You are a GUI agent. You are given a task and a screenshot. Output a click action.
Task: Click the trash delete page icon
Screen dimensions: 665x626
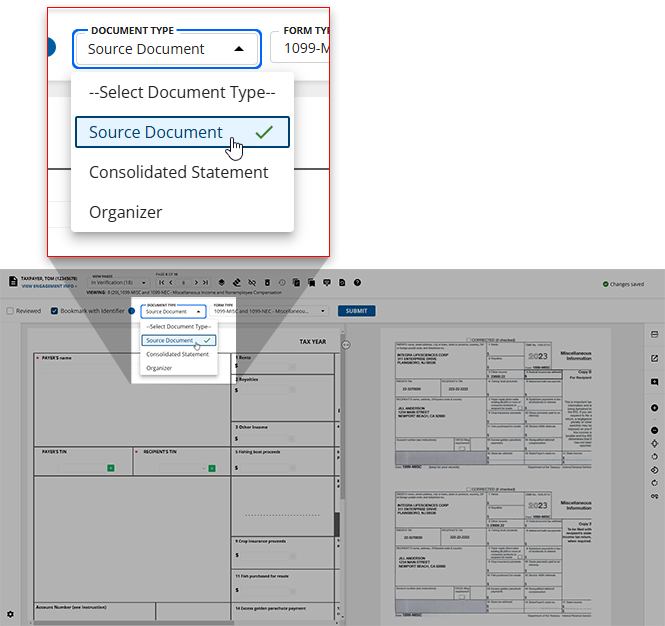point(267,282)
